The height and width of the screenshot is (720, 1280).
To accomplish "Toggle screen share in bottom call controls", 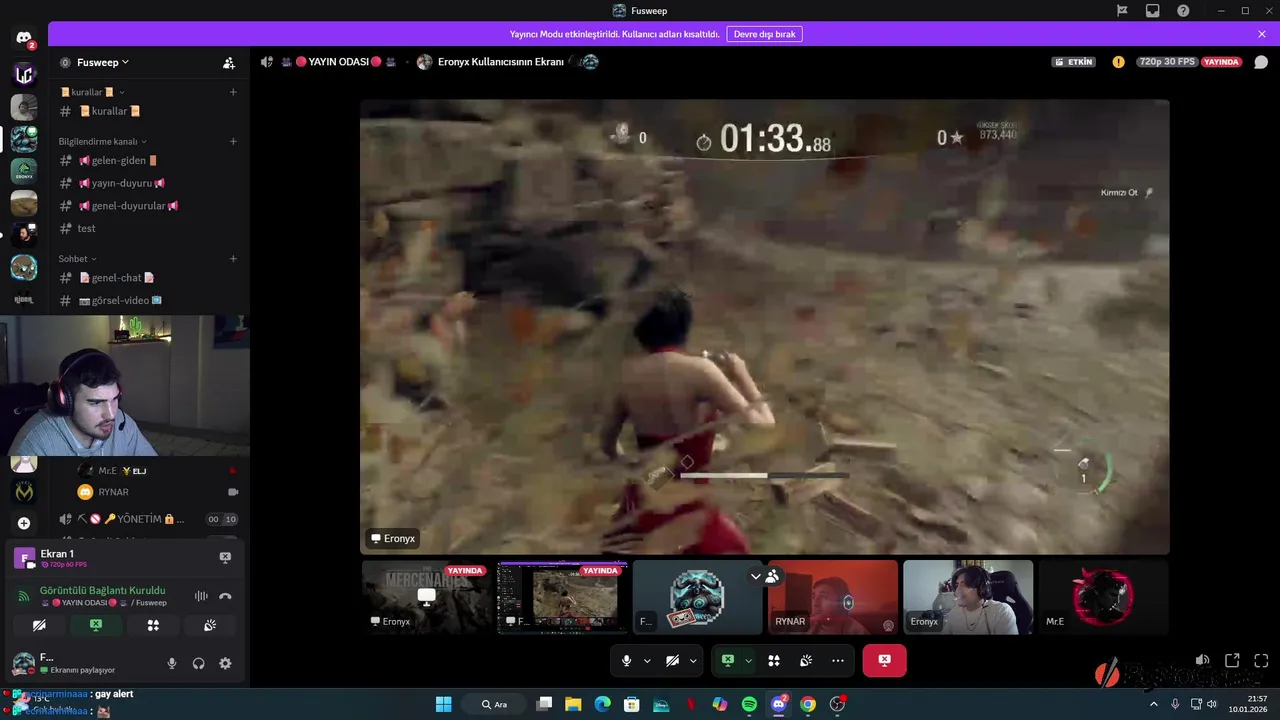I will tap(728, 661).
